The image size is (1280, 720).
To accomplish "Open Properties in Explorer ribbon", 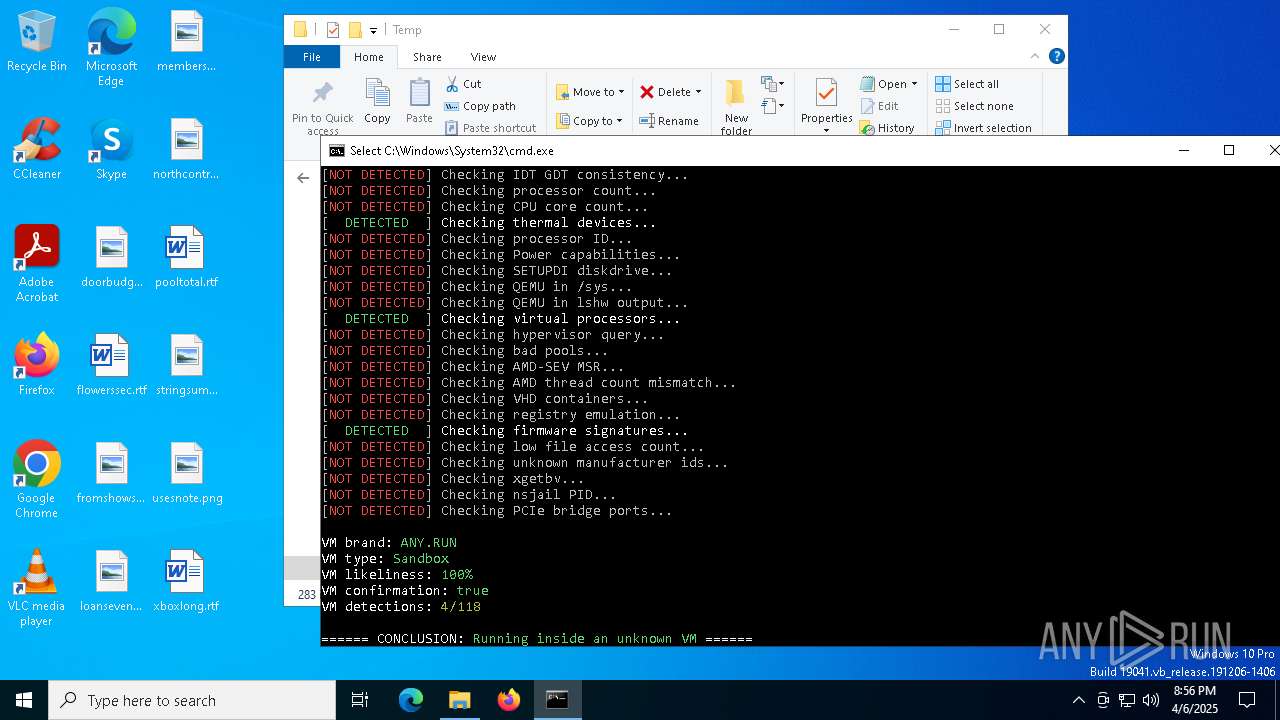I will (826, 107).
